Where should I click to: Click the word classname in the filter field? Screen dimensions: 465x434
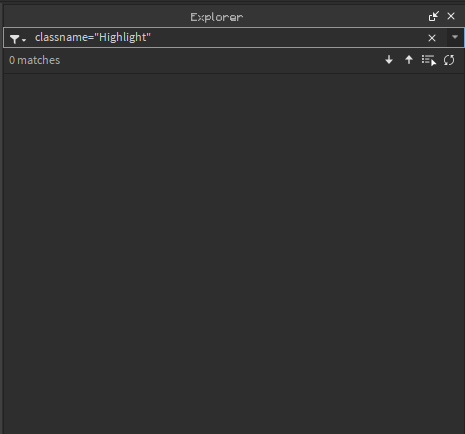click(61, 37)
